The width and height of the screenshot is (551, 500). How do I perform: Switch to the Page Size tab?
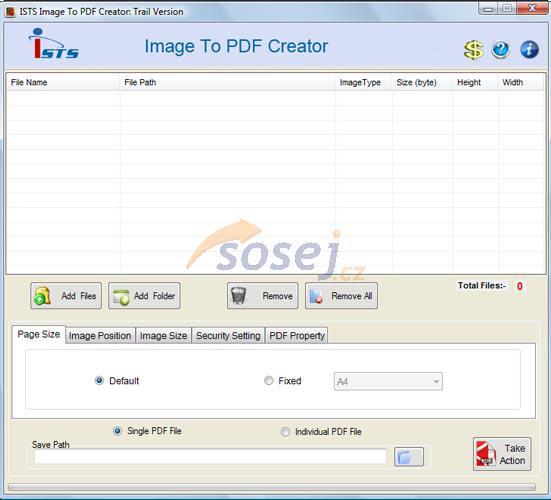[39, 334]
